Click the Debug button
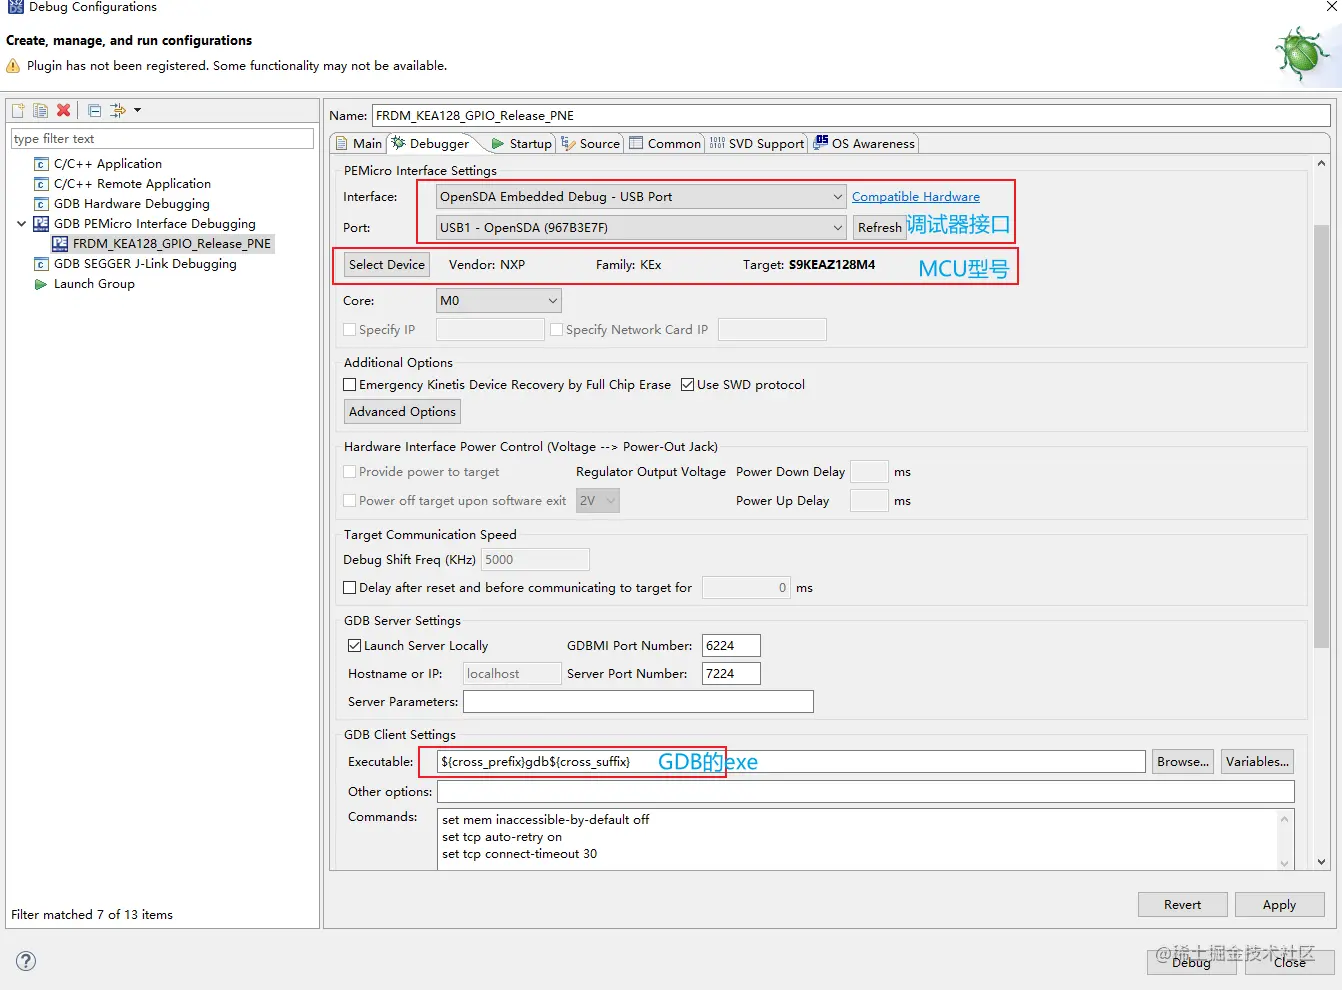 pyautogui.click(x=1191, y=962)
